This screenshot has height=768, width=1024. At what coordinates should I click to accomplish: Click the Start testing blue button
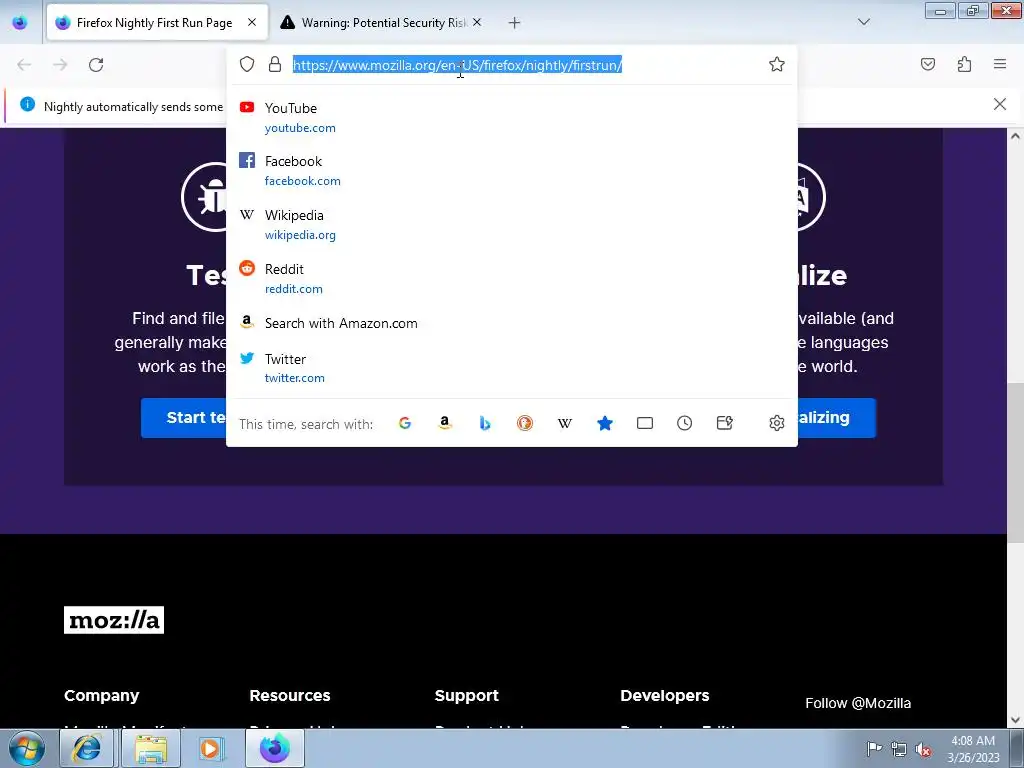pos(184,418)
